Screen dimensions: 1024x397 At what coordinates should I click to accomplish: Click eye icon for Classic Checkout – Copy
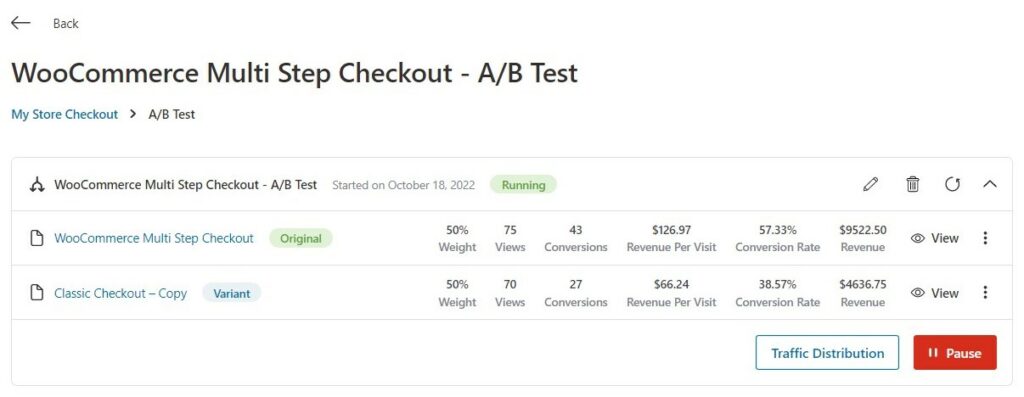click(x=918, y=293)
